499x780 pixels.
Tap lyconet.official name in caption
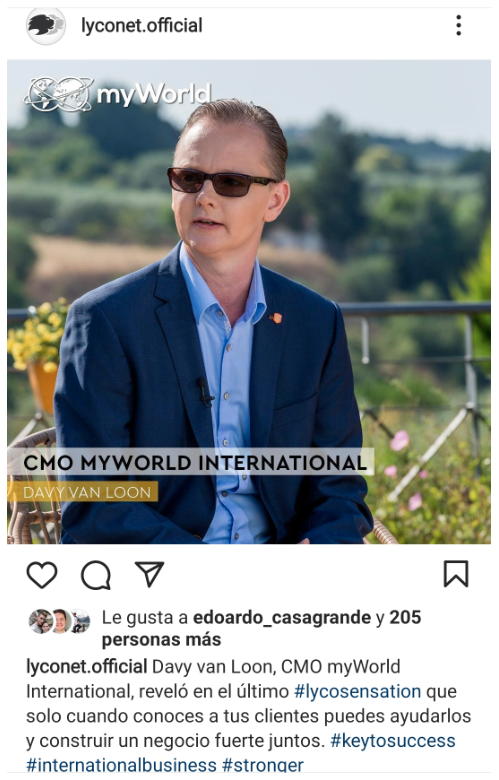click(x=87, y=667)
